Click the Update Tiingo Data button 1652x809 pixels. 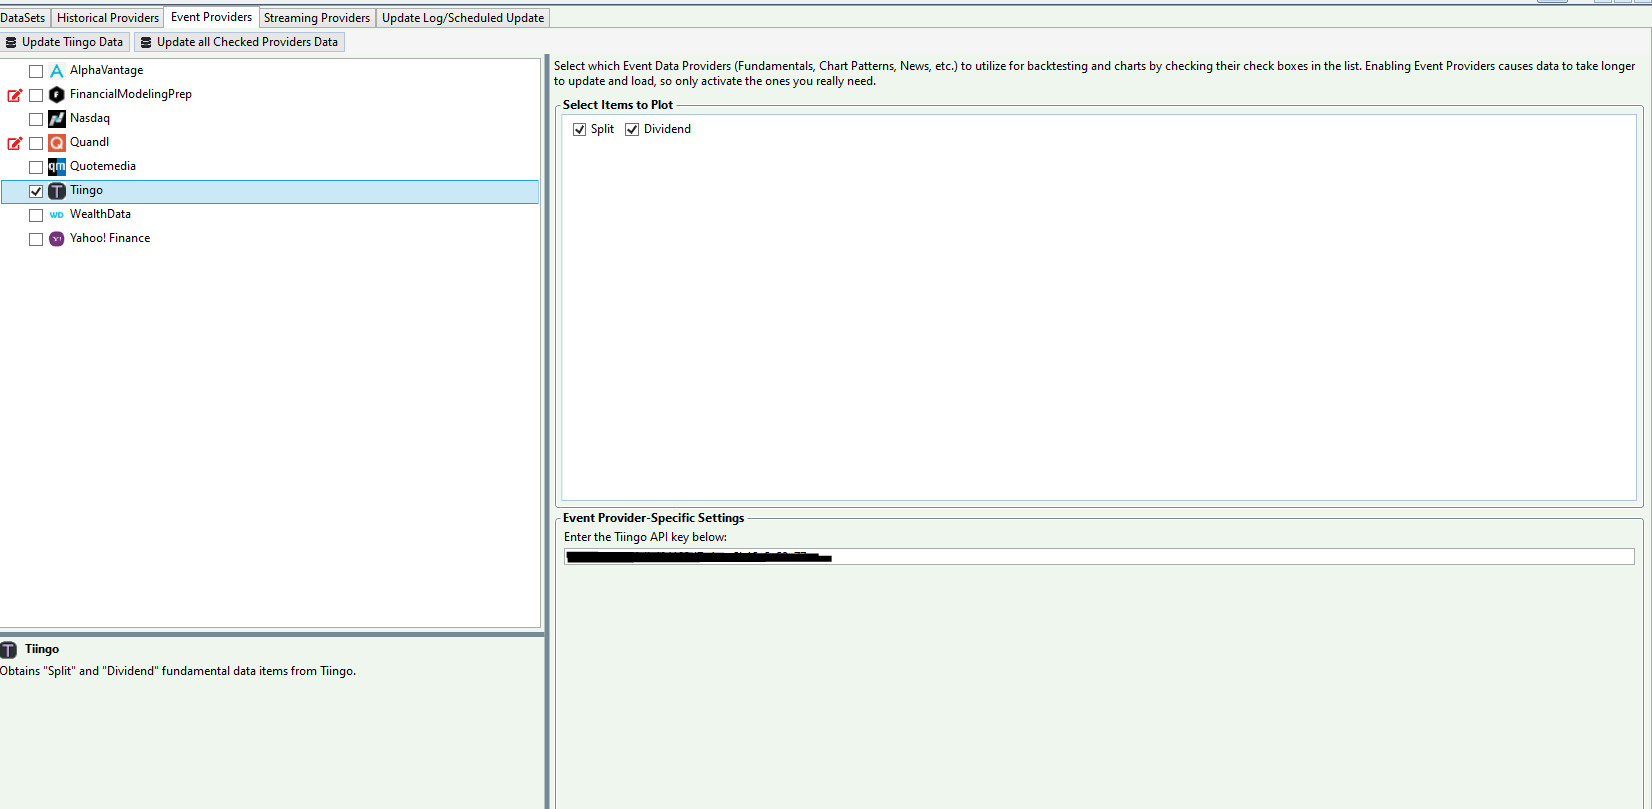(x=65, y=42)
